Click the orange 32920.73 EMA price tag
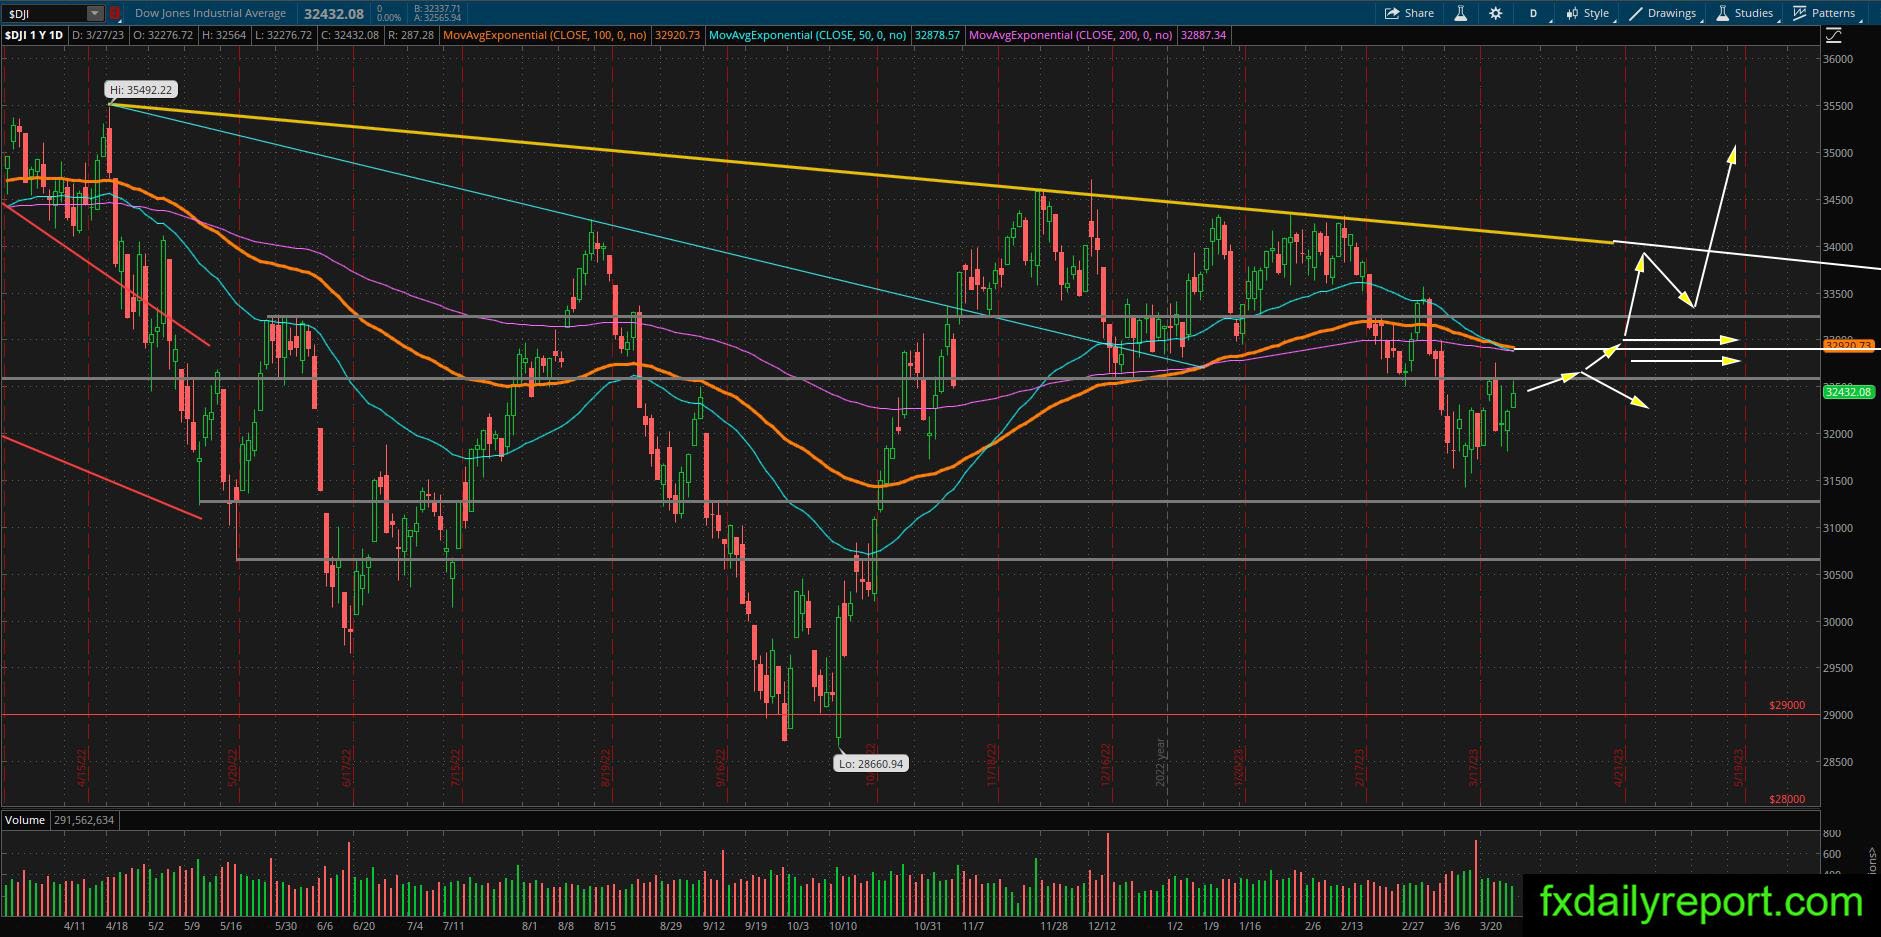1881x937 pixels. [1847, 345]
